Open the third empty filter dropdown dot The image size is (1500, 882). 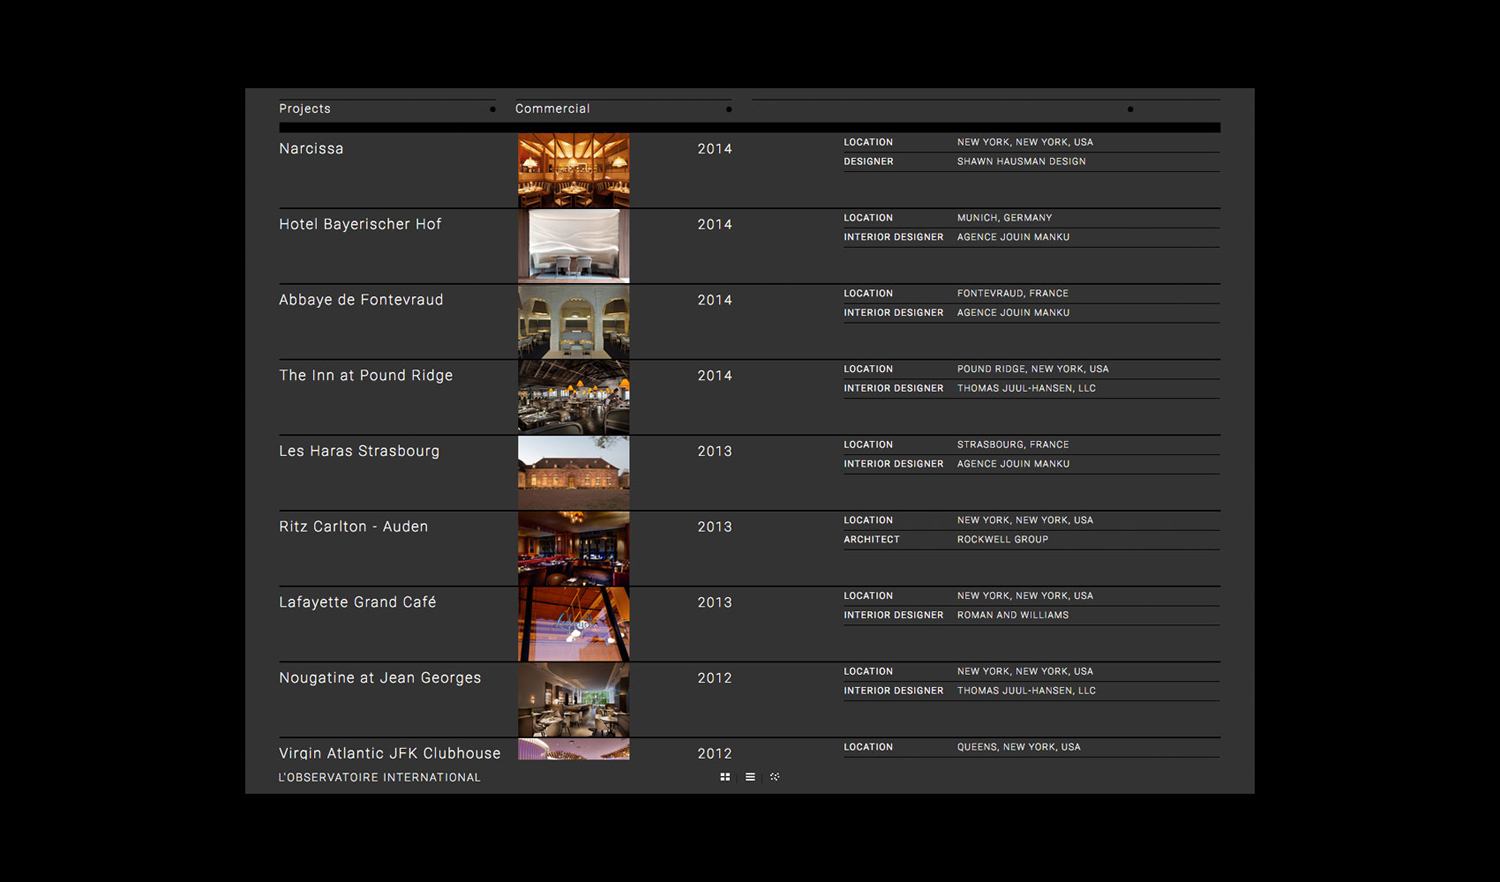click(x=1130, y=109)
